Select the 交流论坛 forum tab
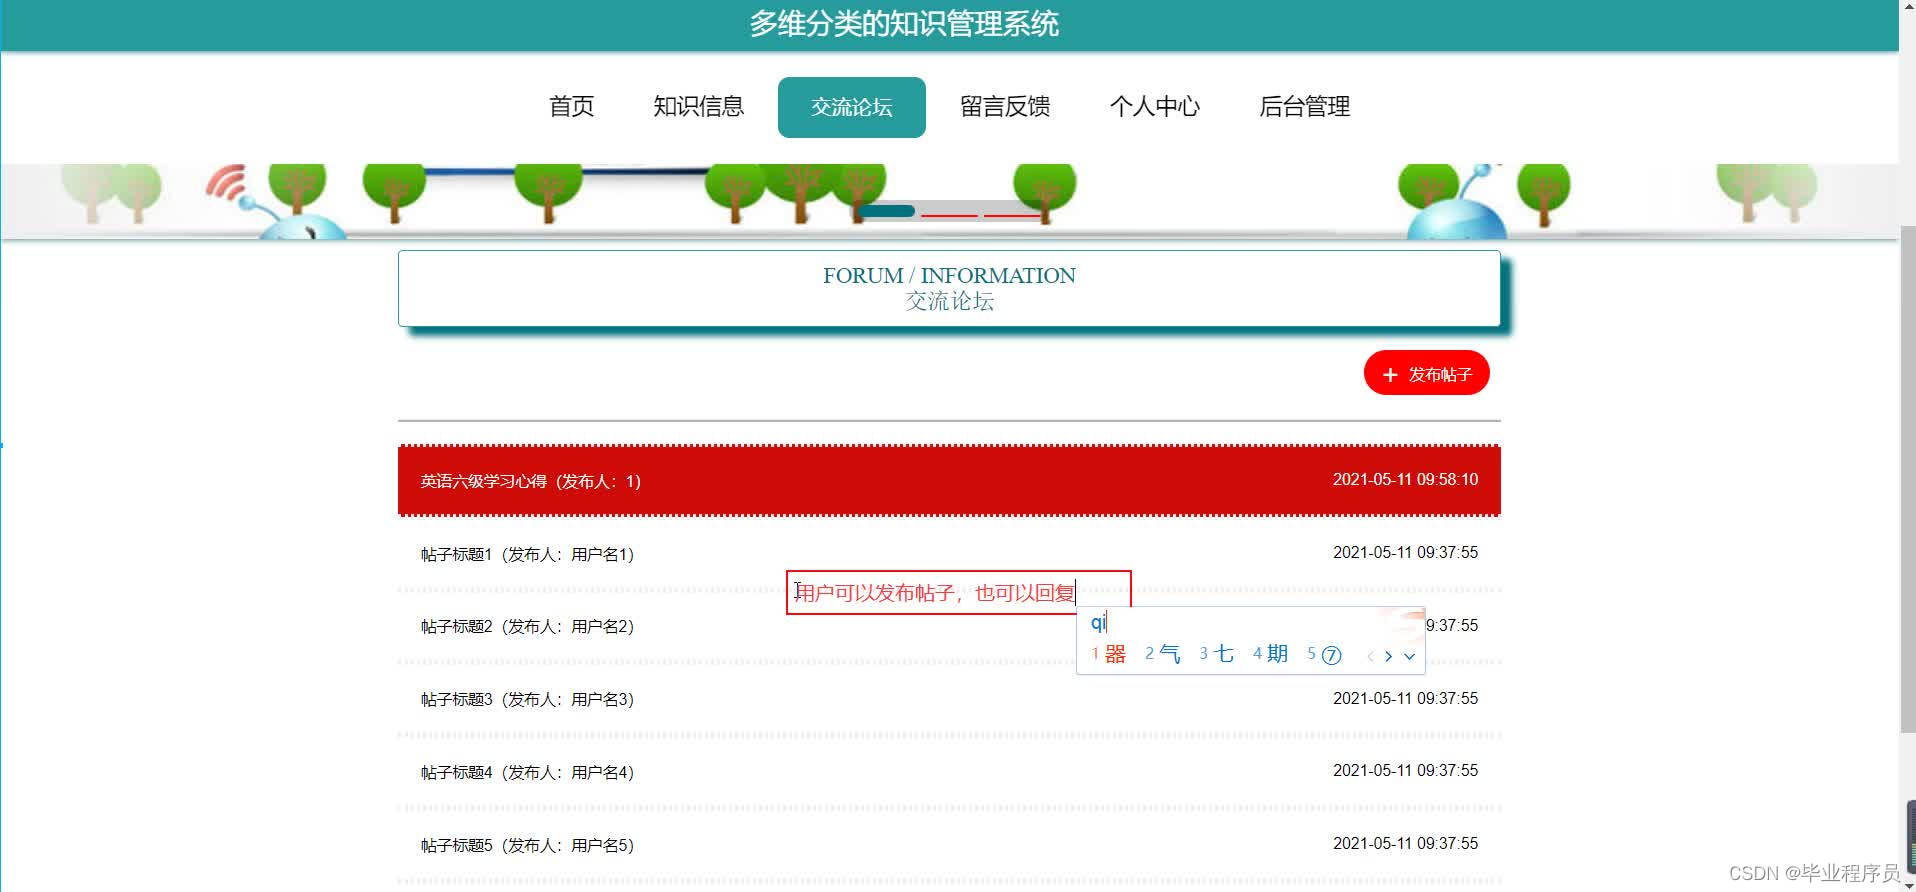This screenshot has height=892, width=1916. pyautogui.click(x=852, y=107)
